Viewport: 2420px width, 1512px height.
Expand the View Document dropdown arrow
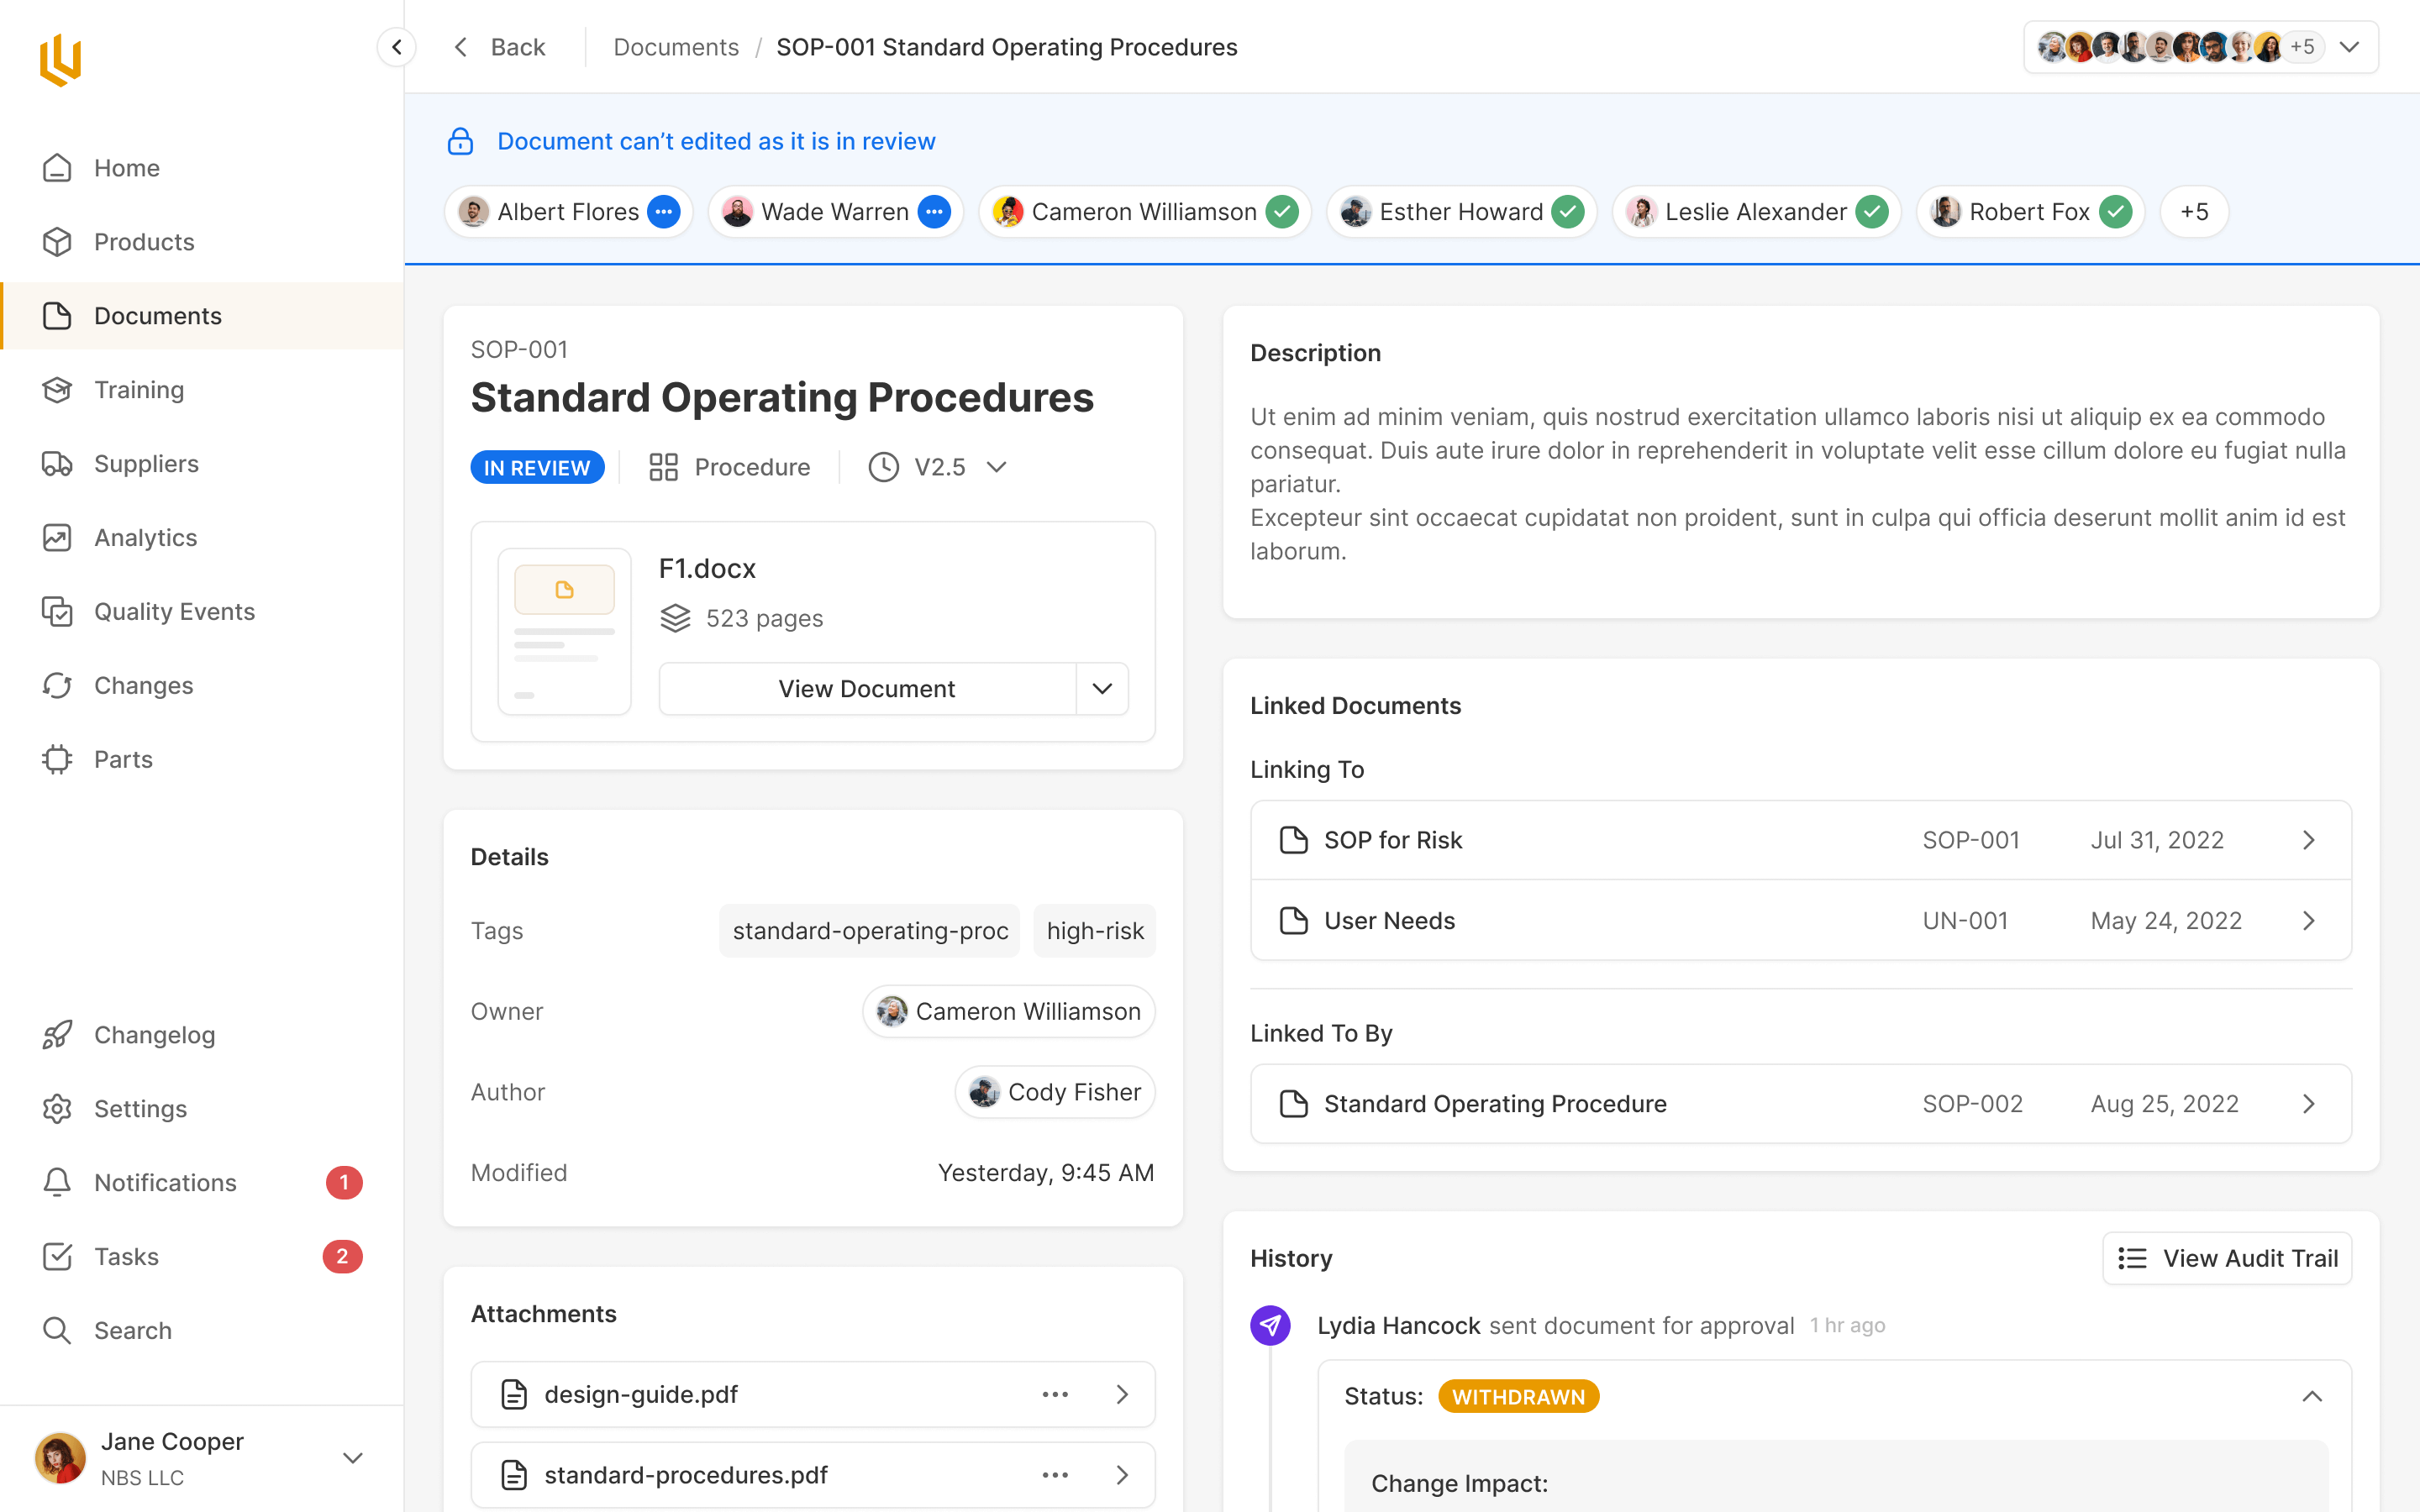1102,689
